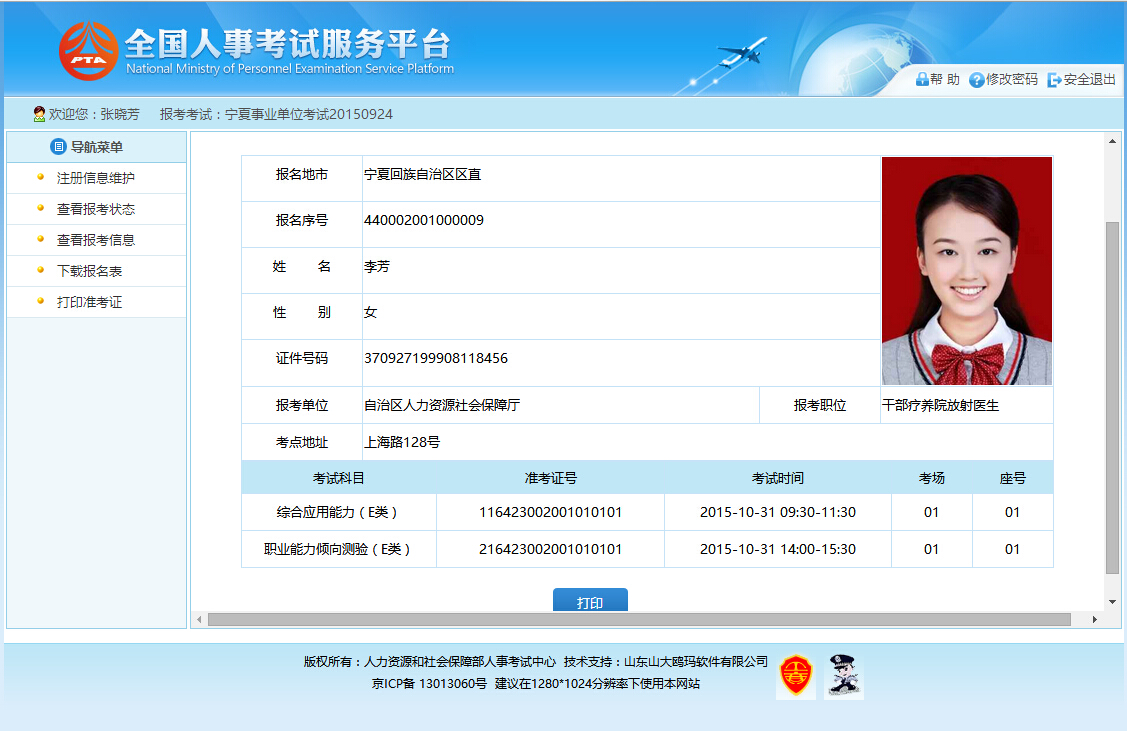Click the welcome user avatar icon
The image size is (1127, 731).
39,115
